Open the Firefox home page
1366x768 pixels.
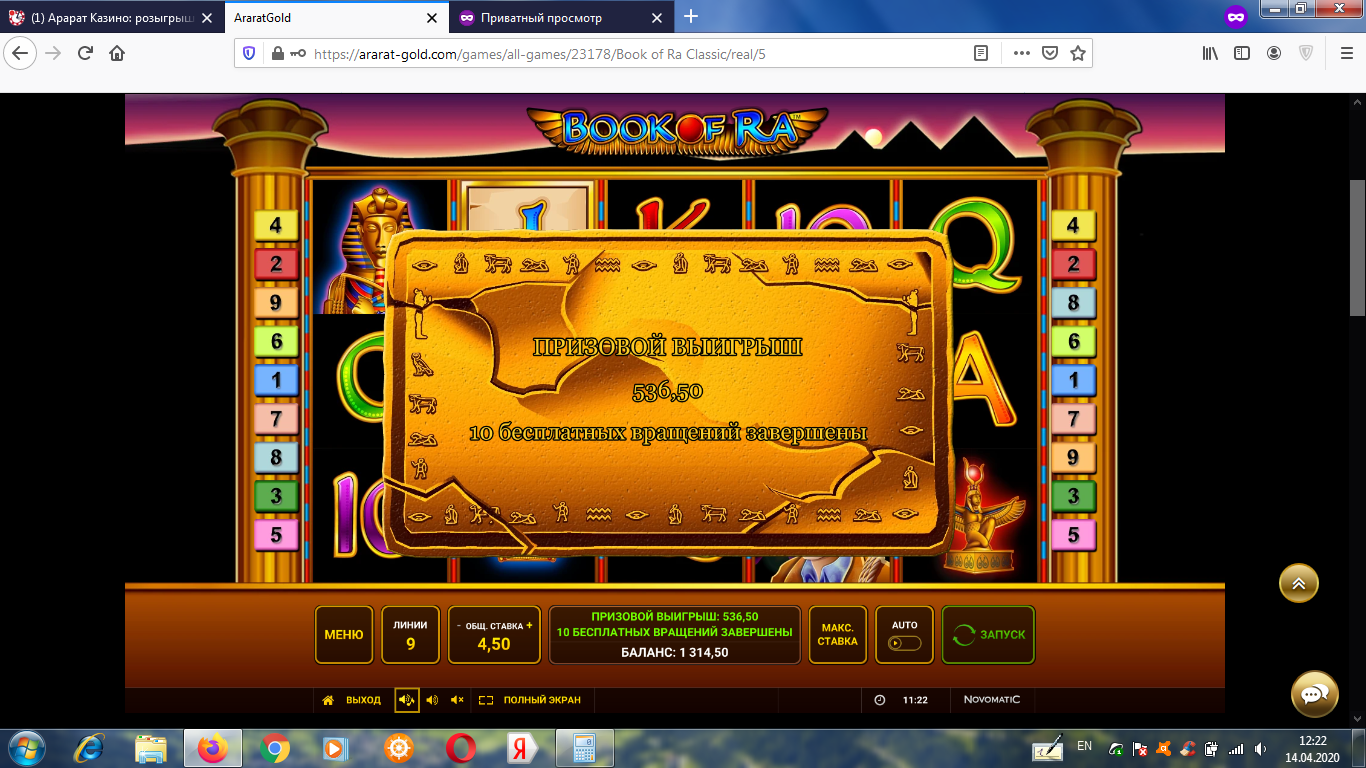117,53
